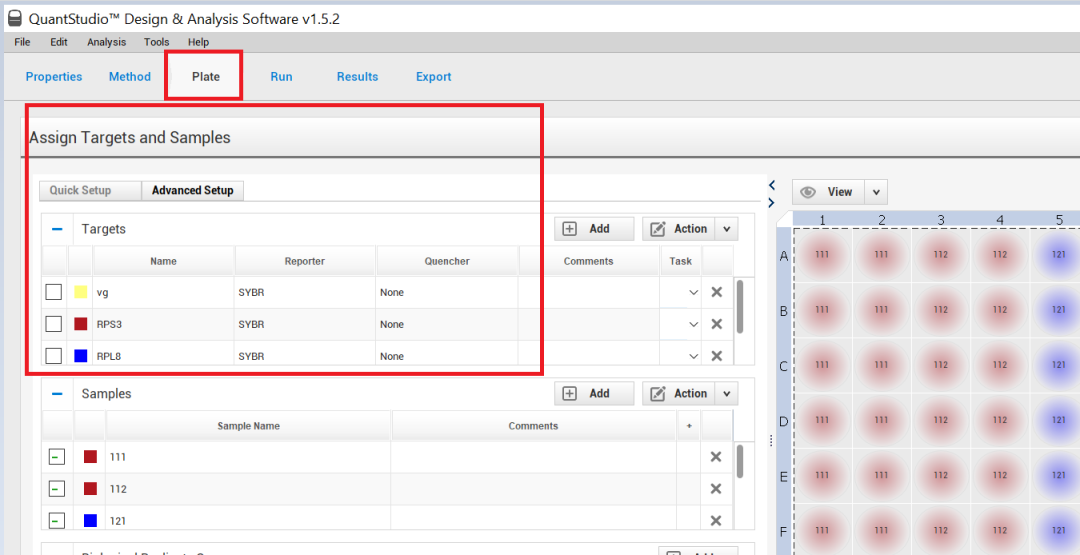Select plate column header 3
The width and height of the screenshot is (1080, 555).
coord(941,220)
